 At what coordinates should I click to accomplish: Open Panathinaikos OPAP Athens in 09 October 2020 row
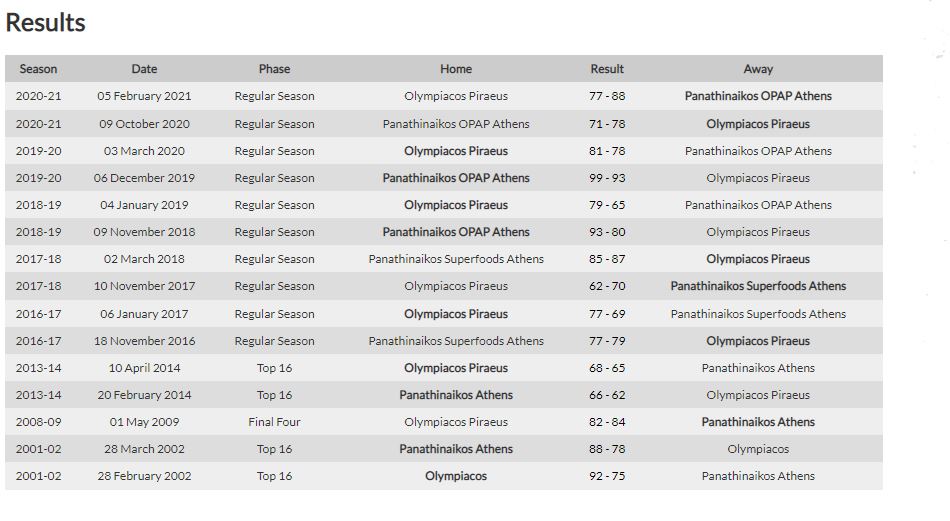click(x=456, y=124)
